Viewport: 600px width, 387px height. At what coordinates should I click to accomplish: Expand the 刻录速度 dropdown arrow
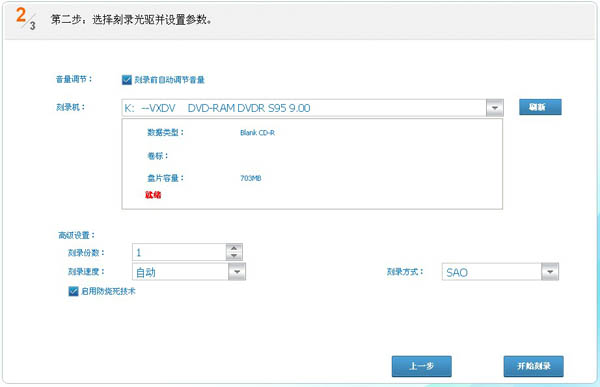tap(237, 272)
